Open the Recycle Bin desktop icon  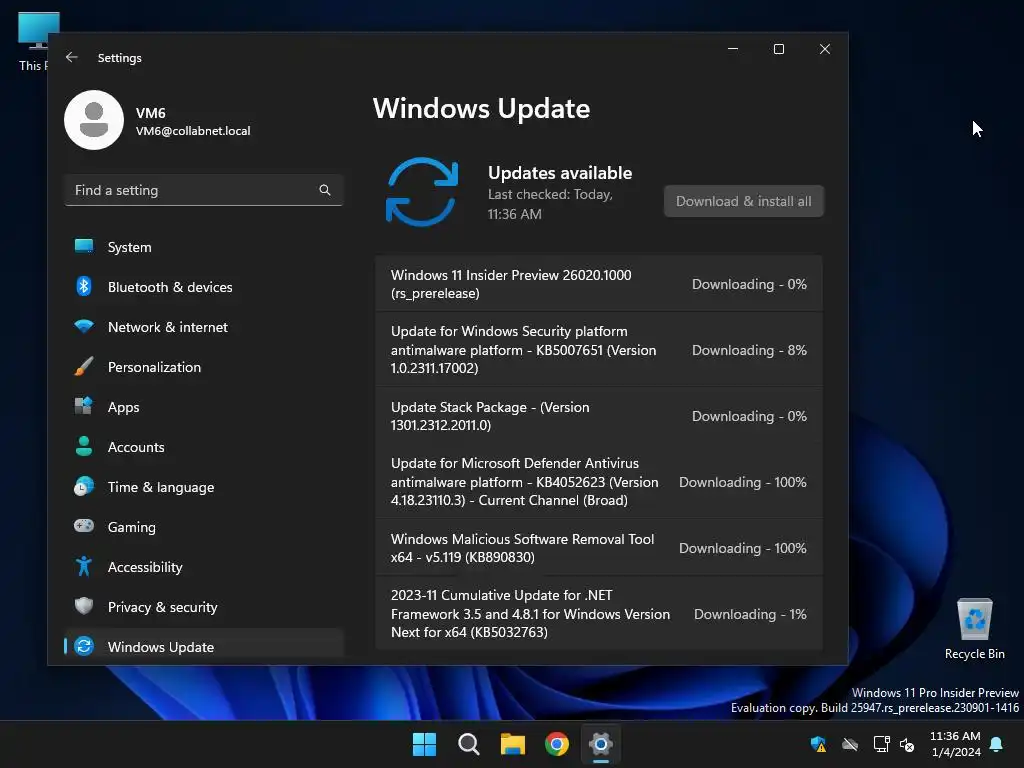(974, 629)
